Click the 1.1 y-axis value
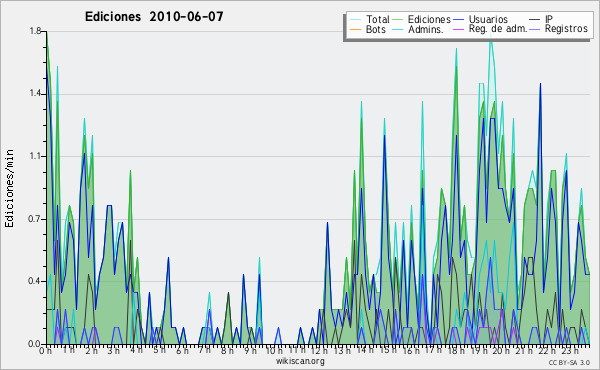The width and height of the screenshot is (600, 370). [35, 156]
